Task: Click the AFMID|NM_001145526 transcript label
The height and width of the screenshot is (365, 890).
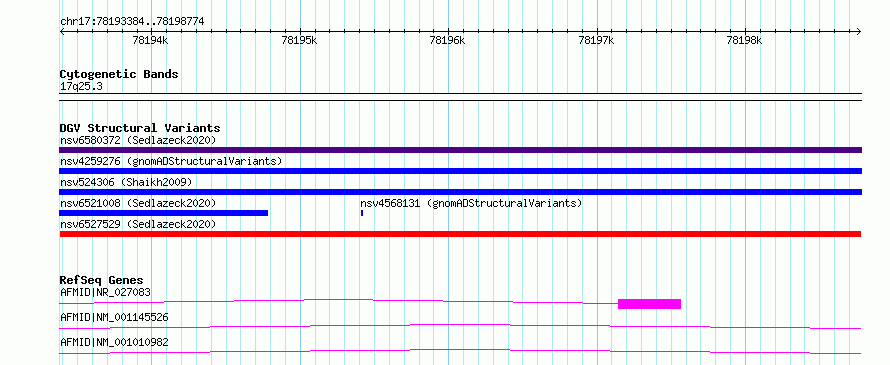Action: tap(114, 317)
